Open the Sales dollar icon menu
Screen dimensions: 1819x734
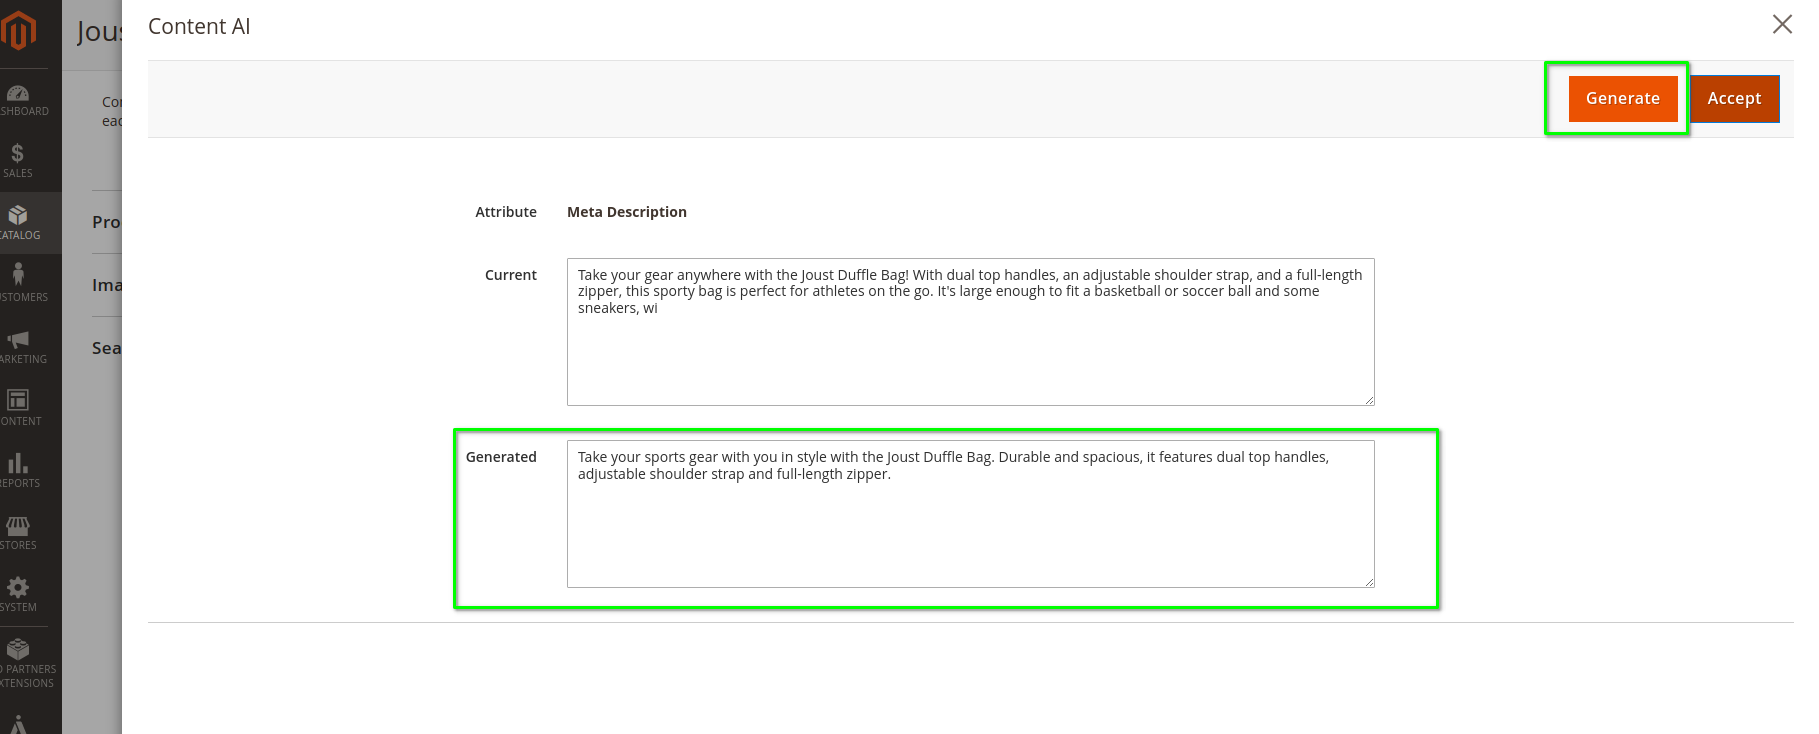coord(17,153)
